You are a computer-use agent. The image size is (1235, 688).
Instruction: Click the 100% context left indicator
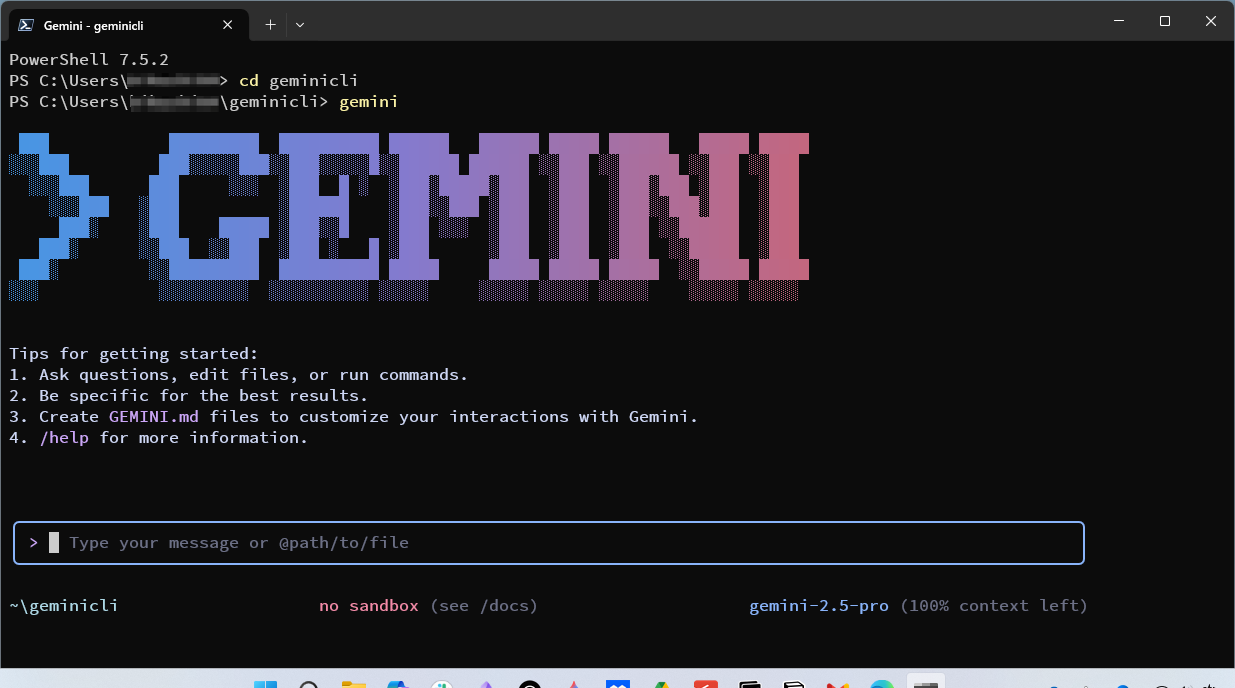point(993,605)
